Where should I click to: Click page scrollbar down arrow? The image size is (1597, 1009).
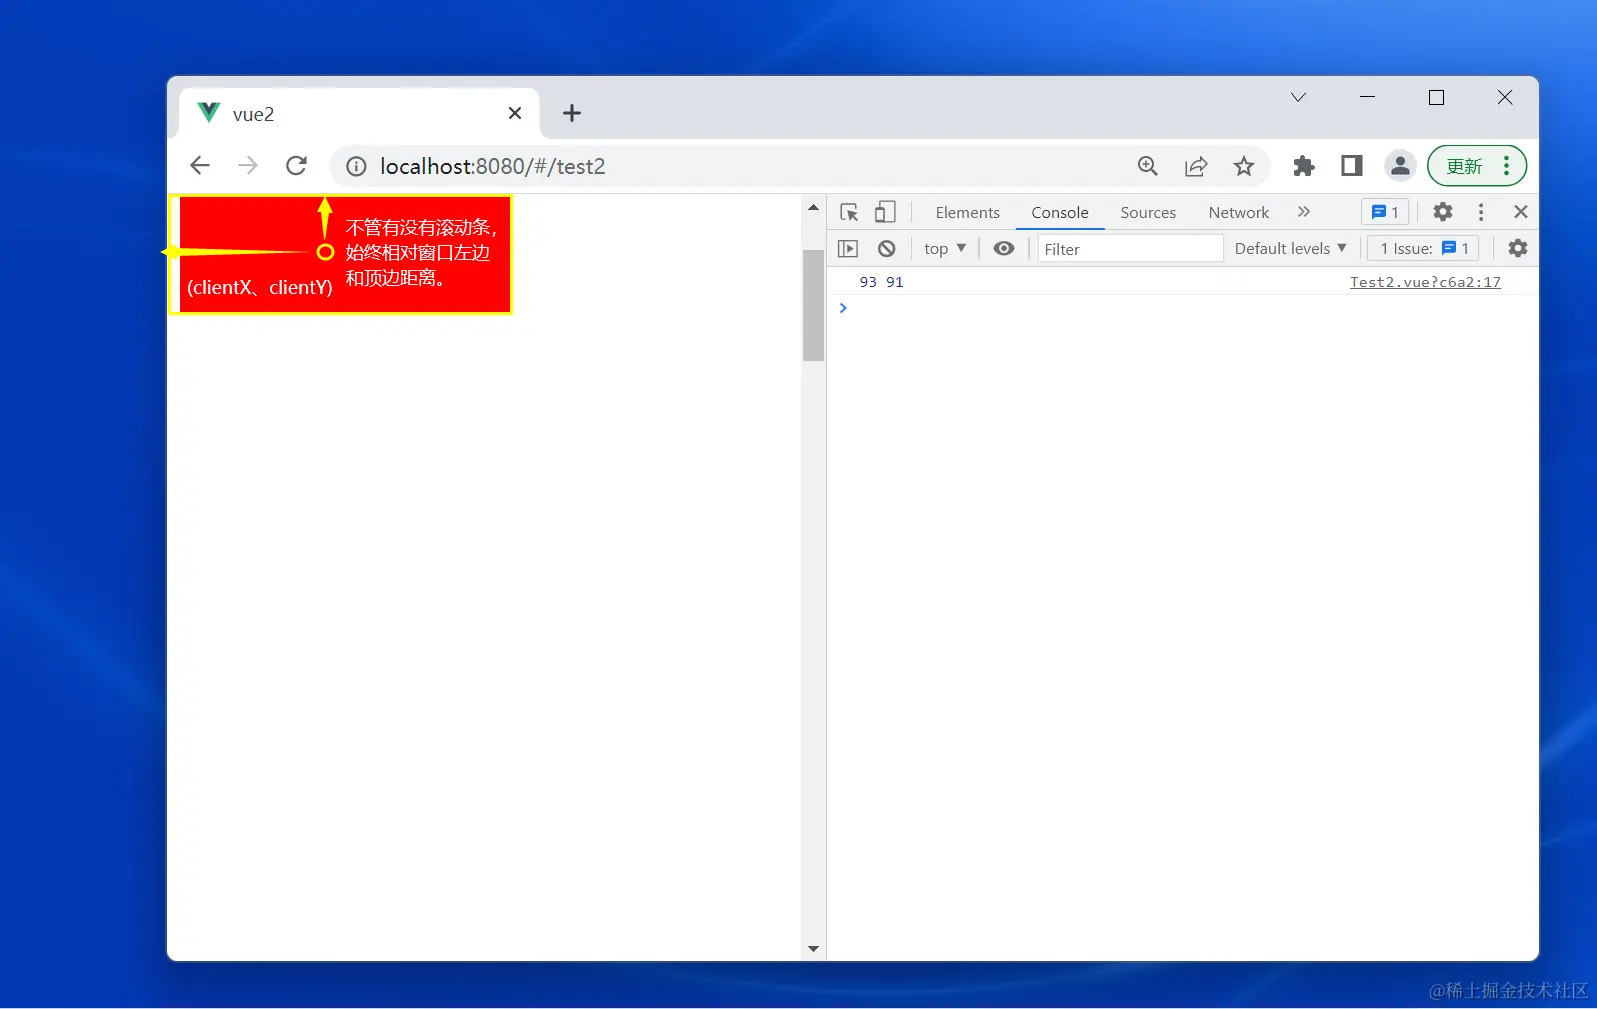tap(813, 949)
